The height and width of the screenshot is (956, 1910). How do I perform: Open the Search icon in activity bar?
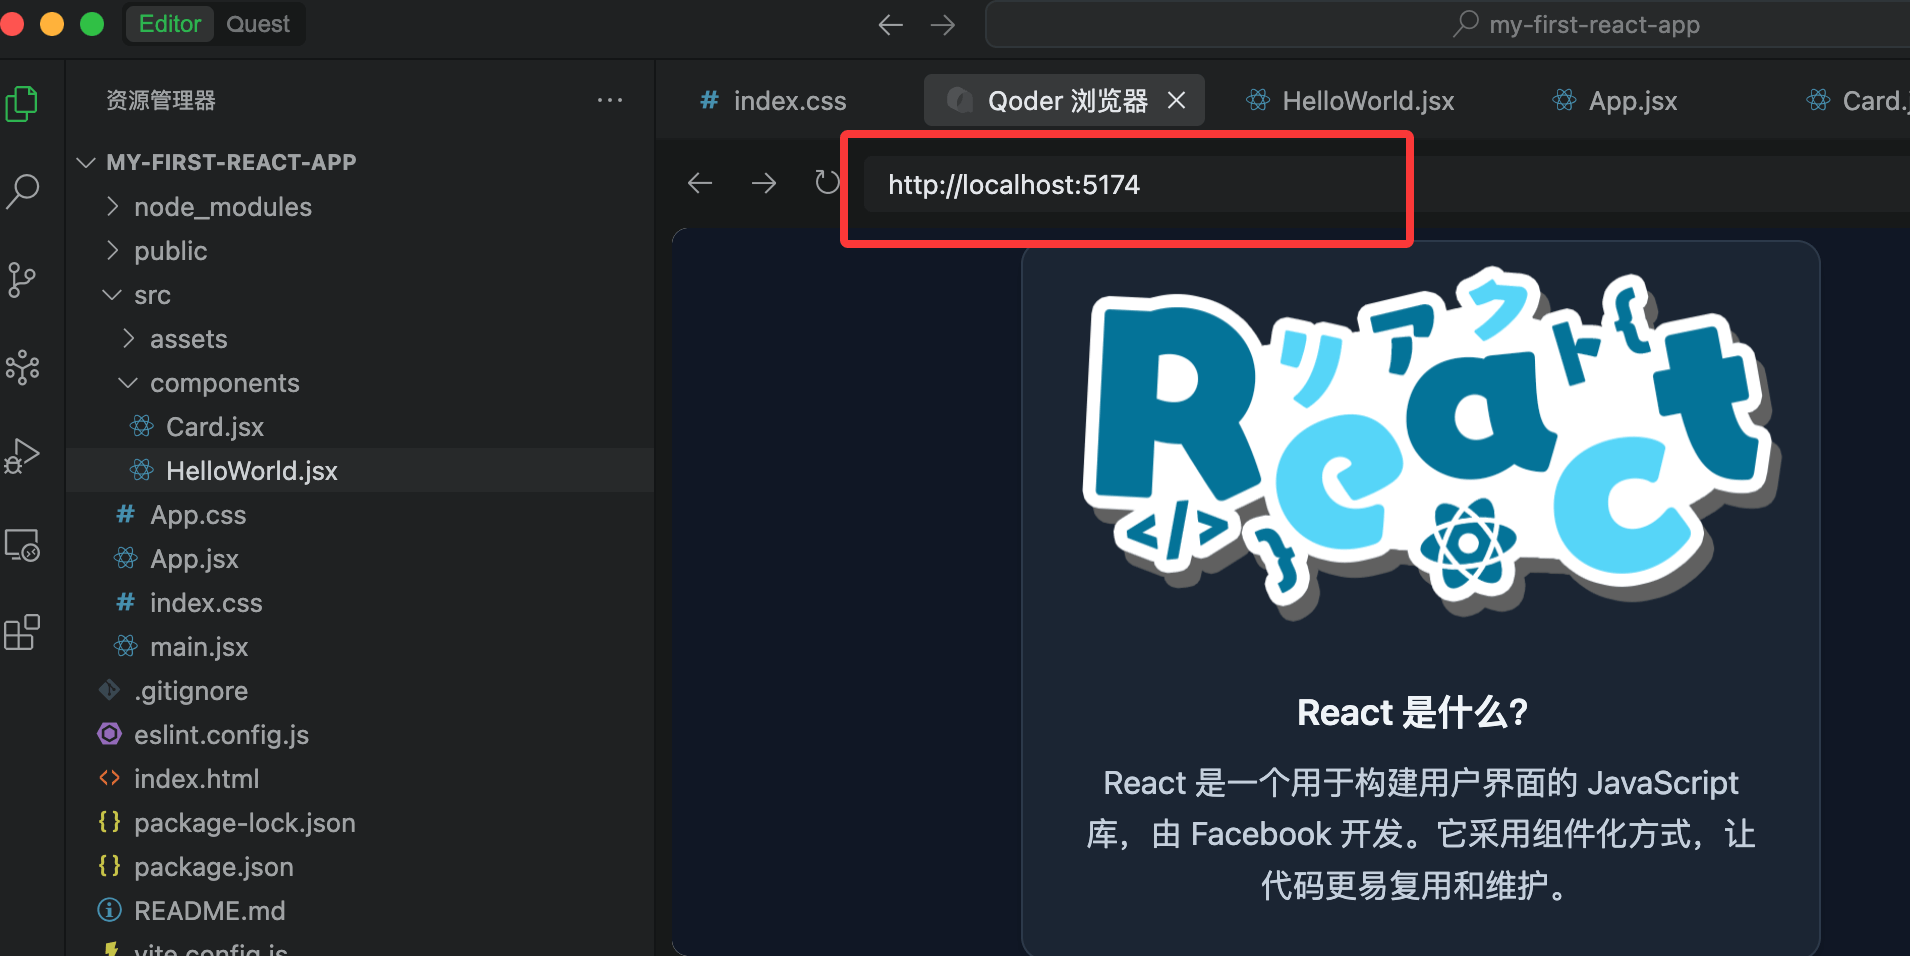click(x=22, y=190)
